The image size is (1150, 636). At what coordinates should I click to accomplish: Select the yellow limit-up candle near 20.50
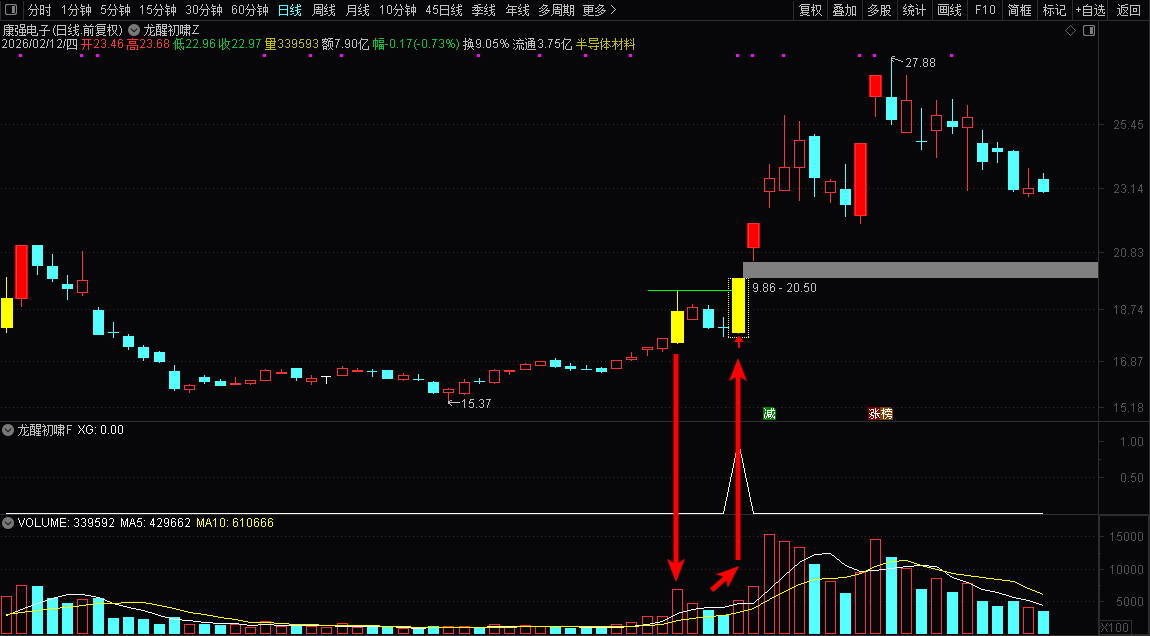[738, 306]
